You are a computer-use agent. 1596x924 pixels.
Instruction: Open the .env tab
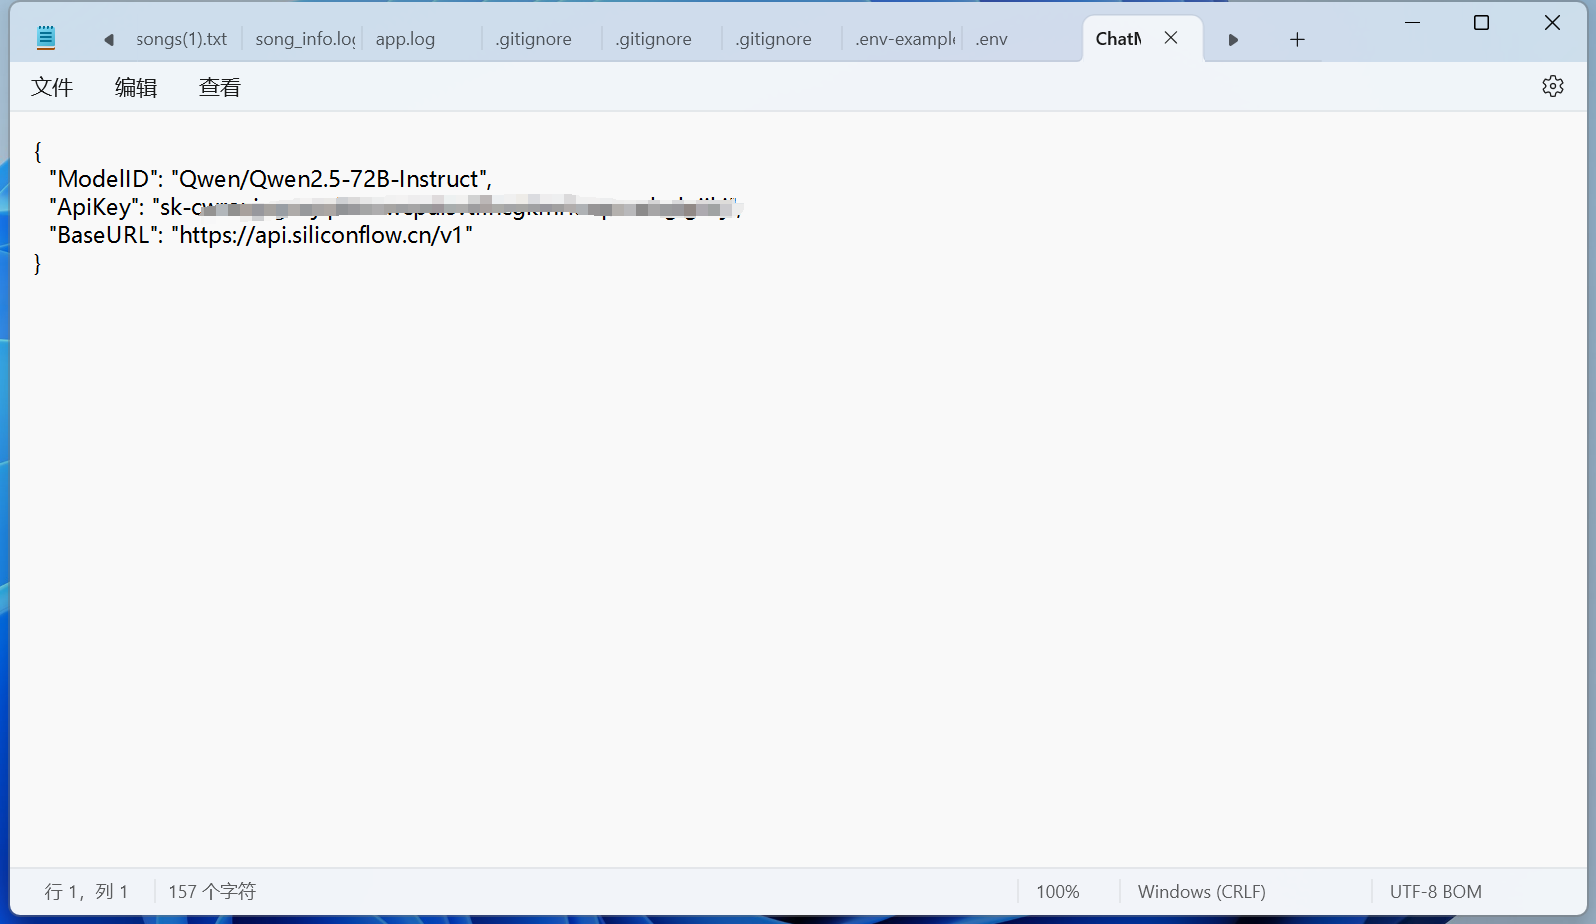click(991, 40)
